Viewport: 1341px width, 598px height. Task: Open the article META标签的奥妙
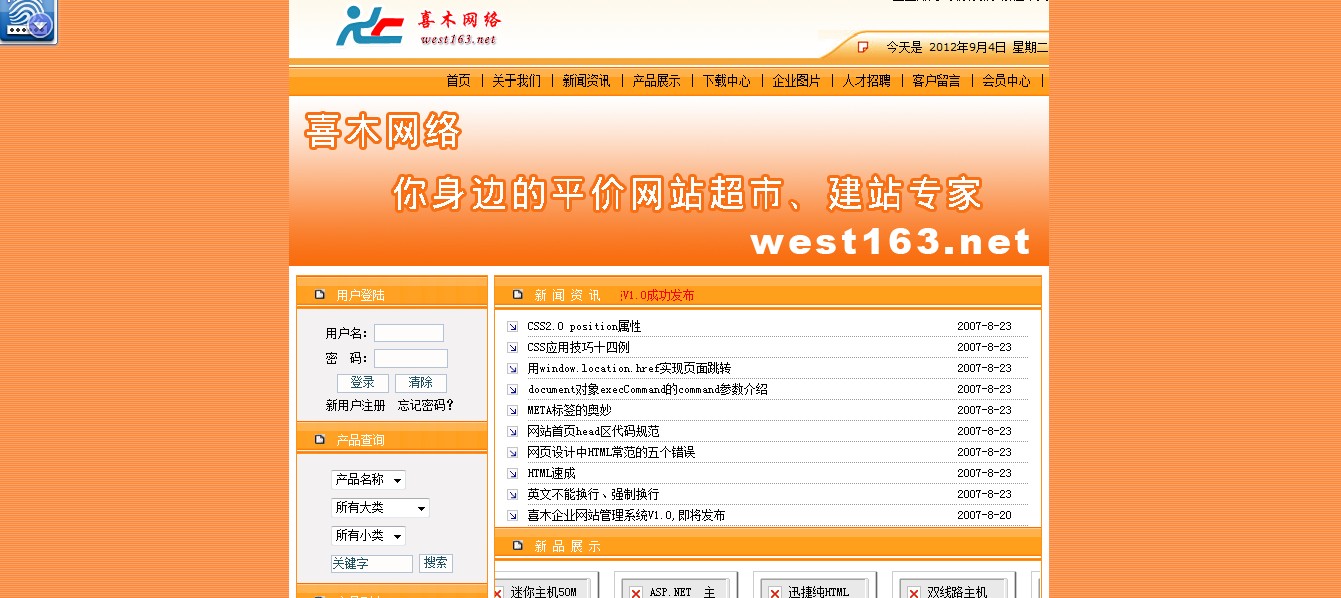click(x=569, y=411)
